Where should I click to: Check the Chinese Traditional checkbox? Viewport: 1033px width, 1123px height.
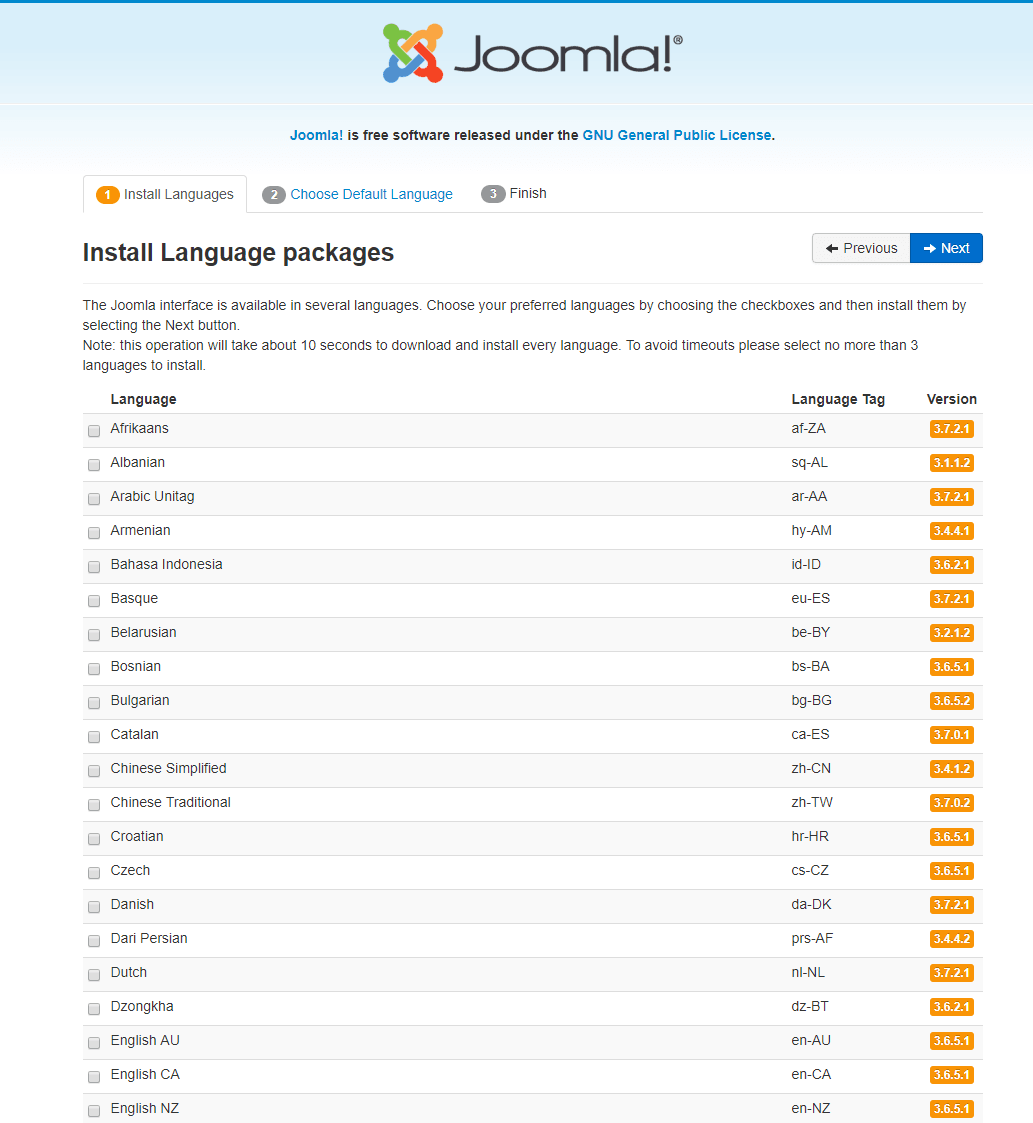click(x=94, y=805)
